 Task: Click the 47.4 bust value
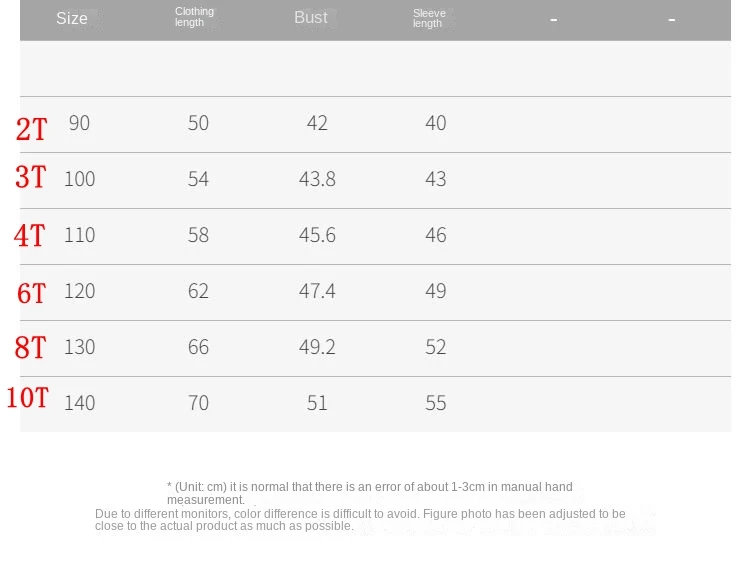coord(317,291)
